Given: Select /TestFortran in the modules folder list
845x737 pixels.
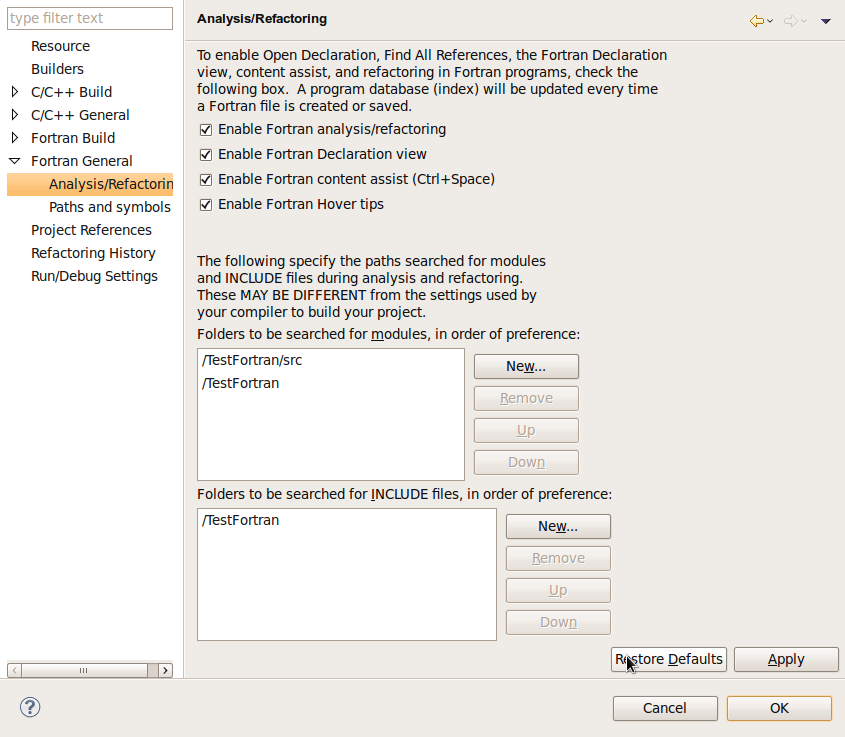Looking at the screenshot, I should [240, 384].
